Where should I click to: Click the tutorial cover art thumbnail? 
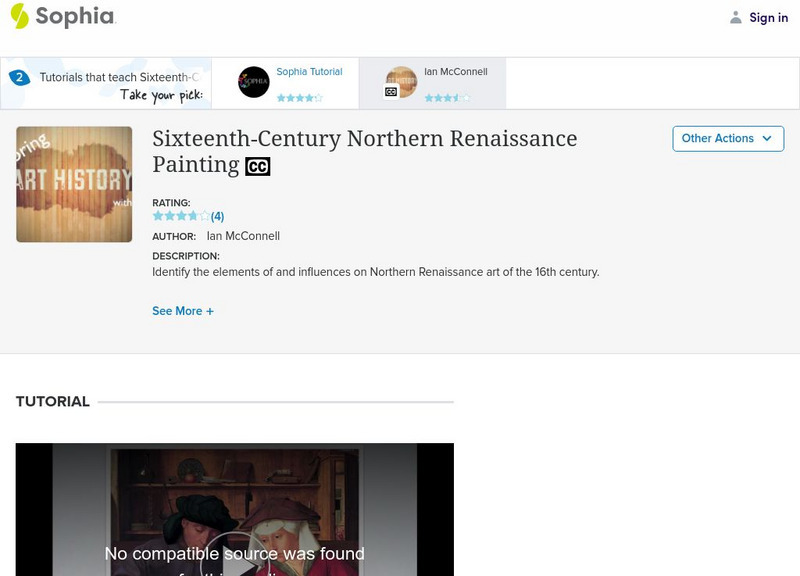[x=73, y=183]
